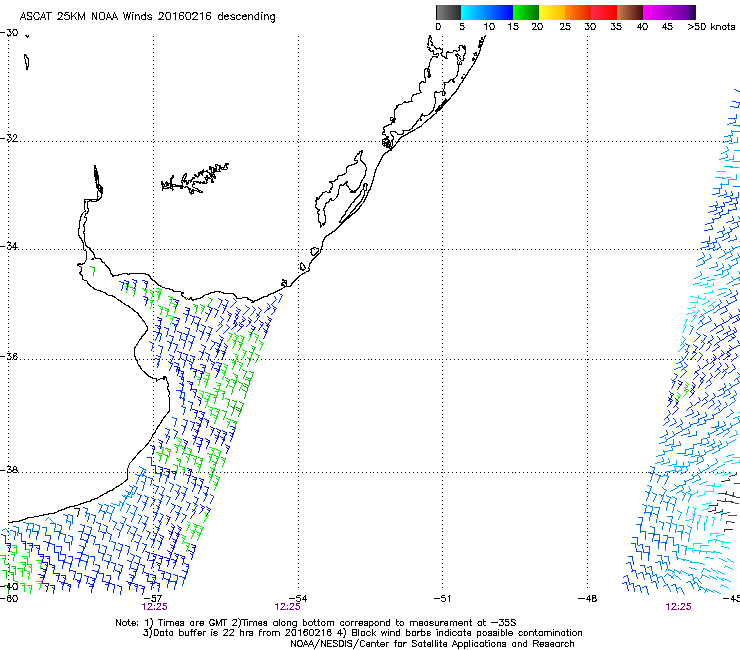The height and width of the screenshot is (650, 740).
Task: Click the '20' legend scale label
Action: tap(537, 27)
